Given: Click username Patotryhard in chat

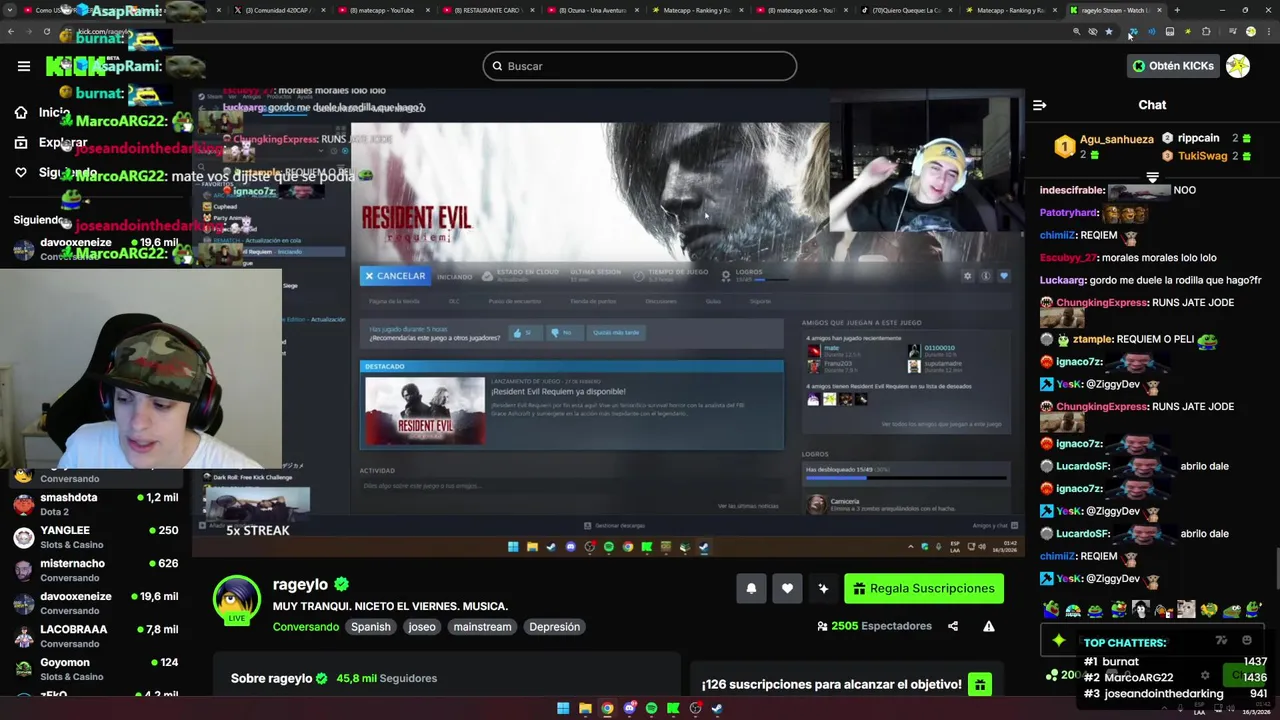Looking at the screenshot, I should pyautogui.click(x=1069, y=213).
